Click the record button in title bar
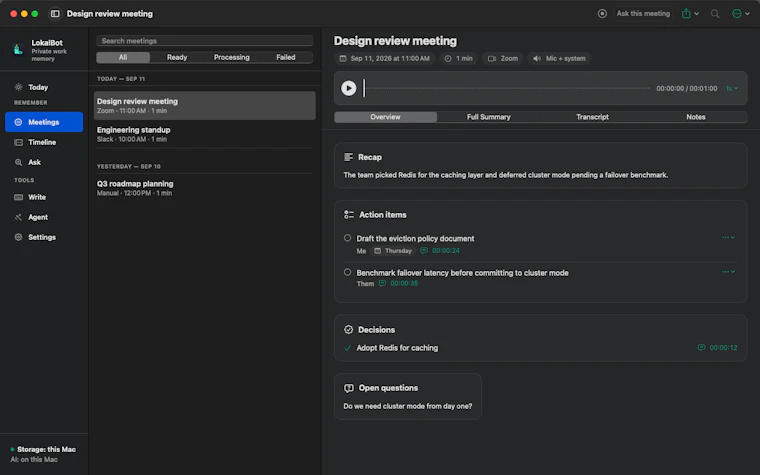Screen dimensions: 760x475 [x=602, y=14]
